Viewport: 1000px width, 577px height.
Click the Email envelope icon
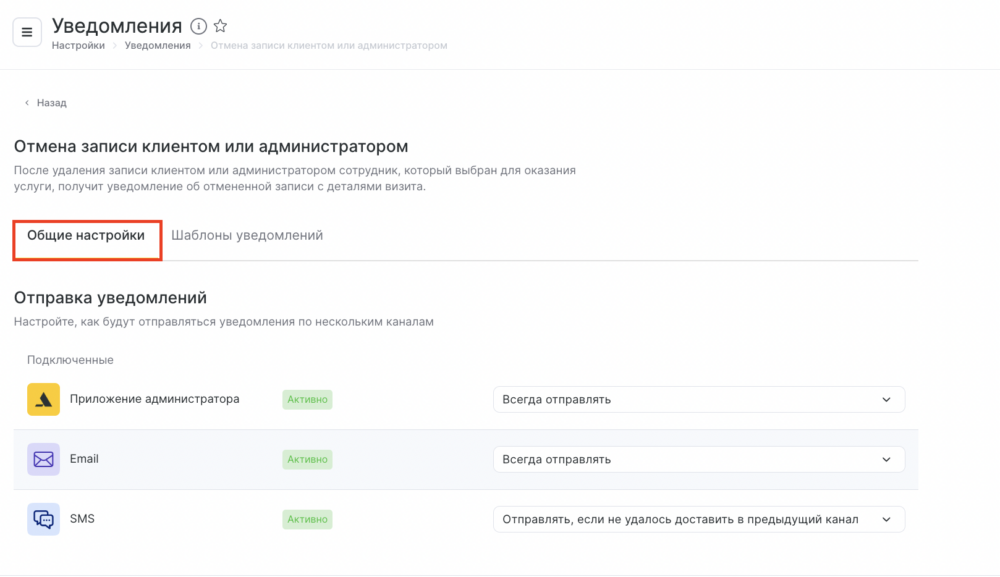(43, 460)
